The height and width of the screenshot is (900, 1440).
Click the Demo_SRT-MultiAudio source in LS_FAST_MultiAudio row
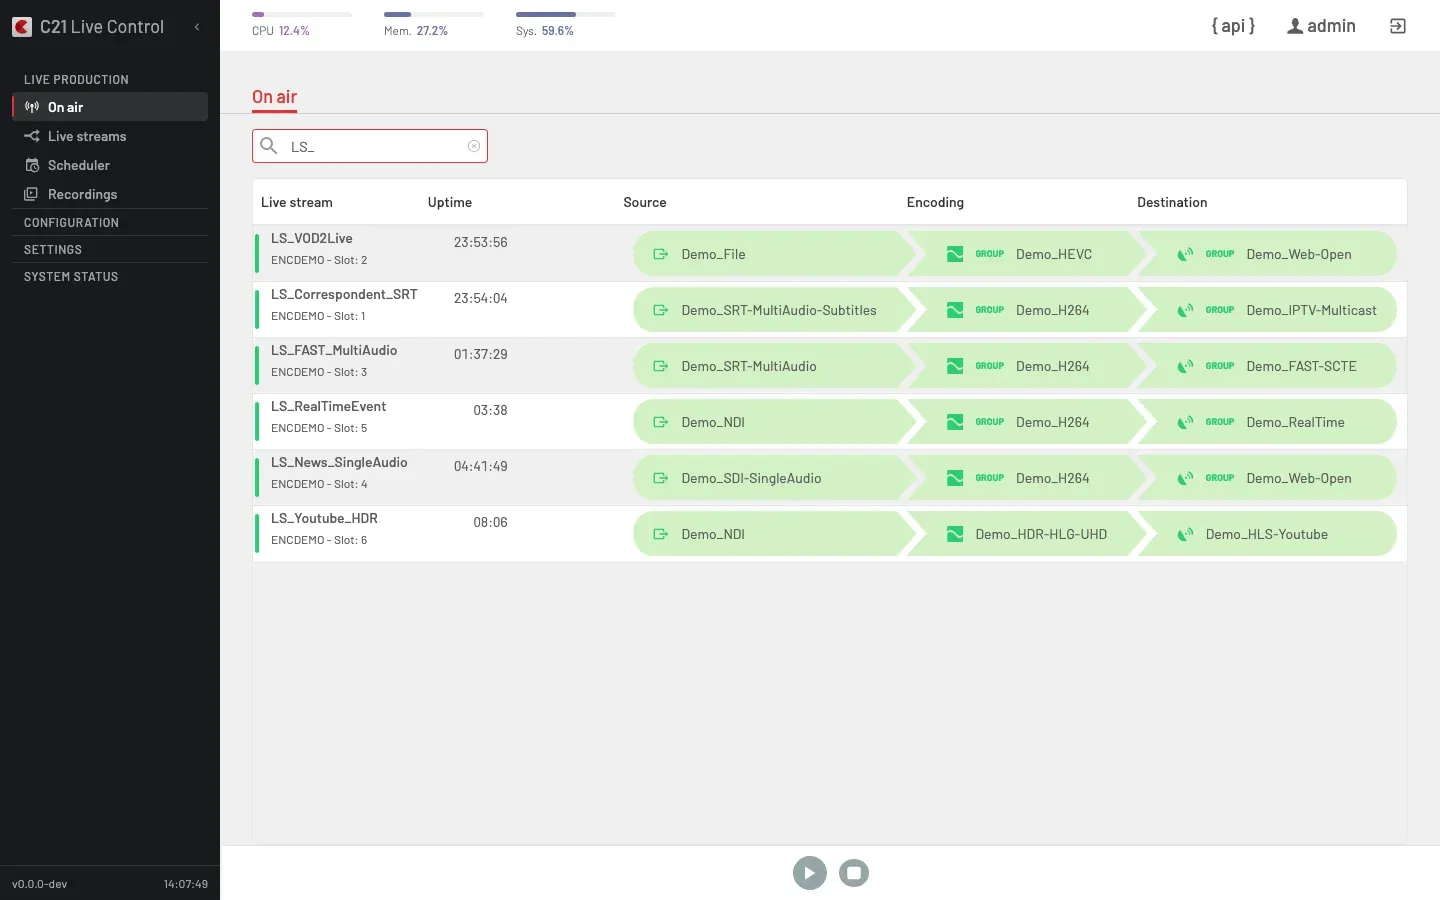coord(749,366)
